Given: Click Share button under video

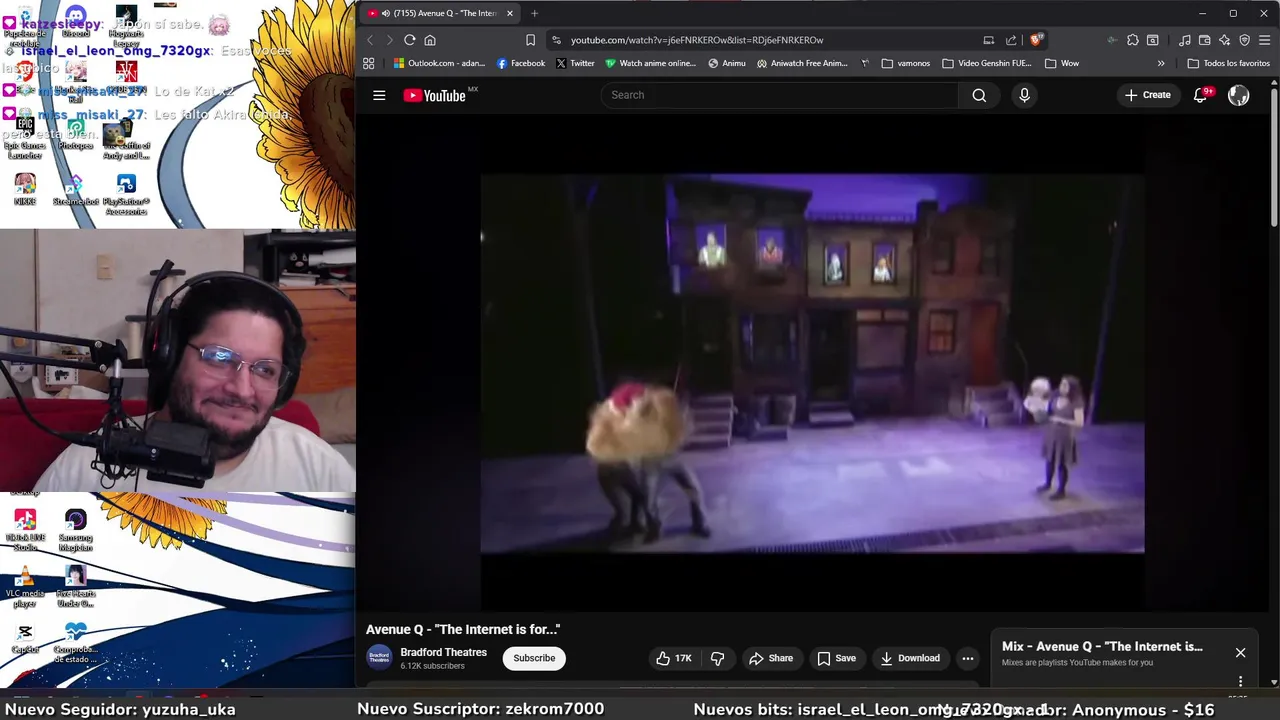Looking at the screenshot, I should click(x=771, y=658).
